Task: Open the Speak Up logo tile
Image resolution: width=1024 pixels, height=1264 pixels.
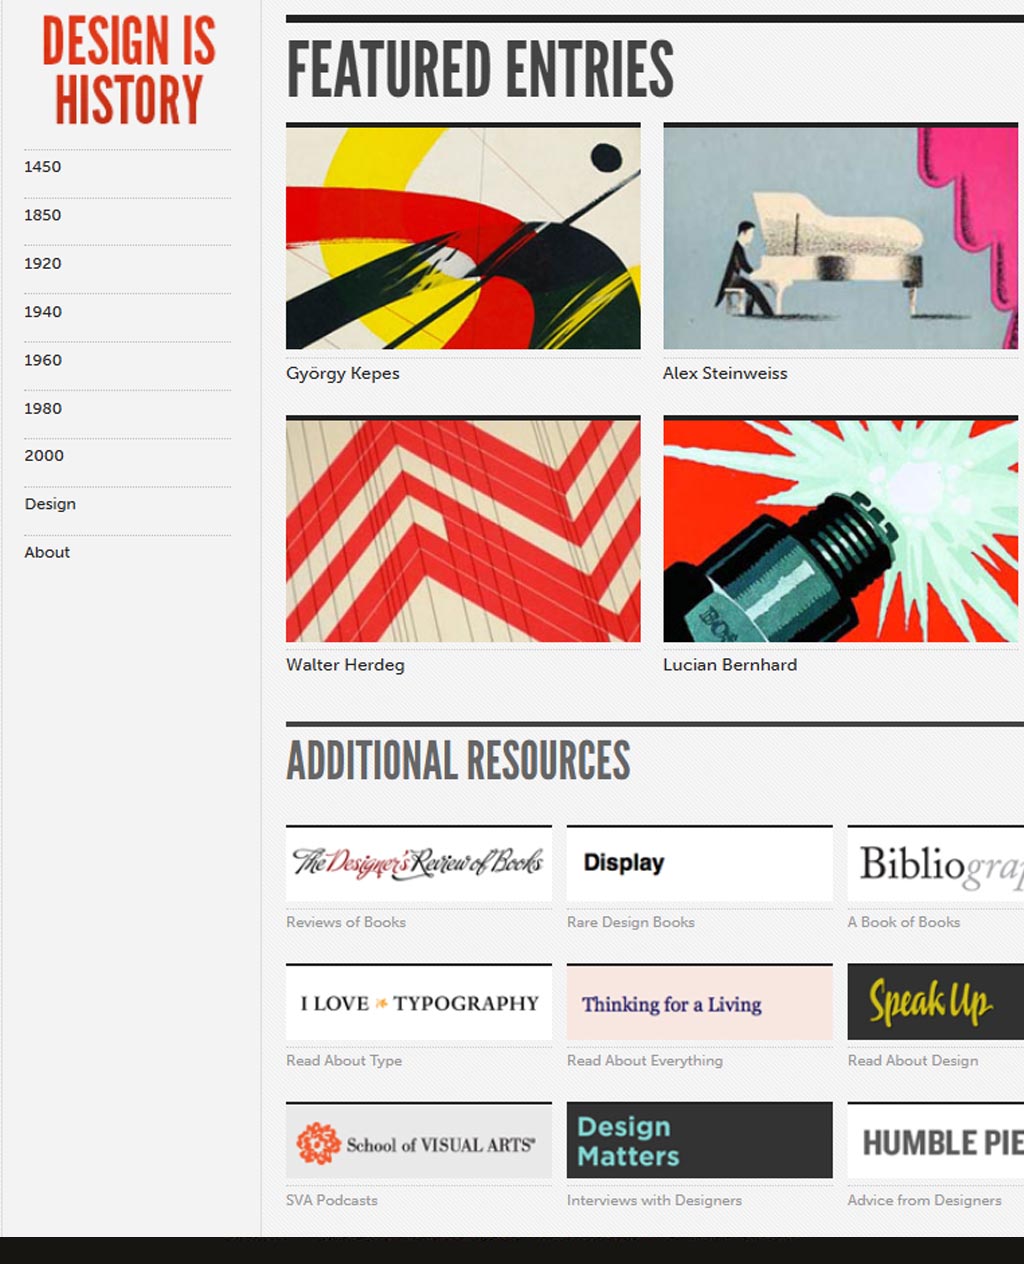Action: point(936,1002)
